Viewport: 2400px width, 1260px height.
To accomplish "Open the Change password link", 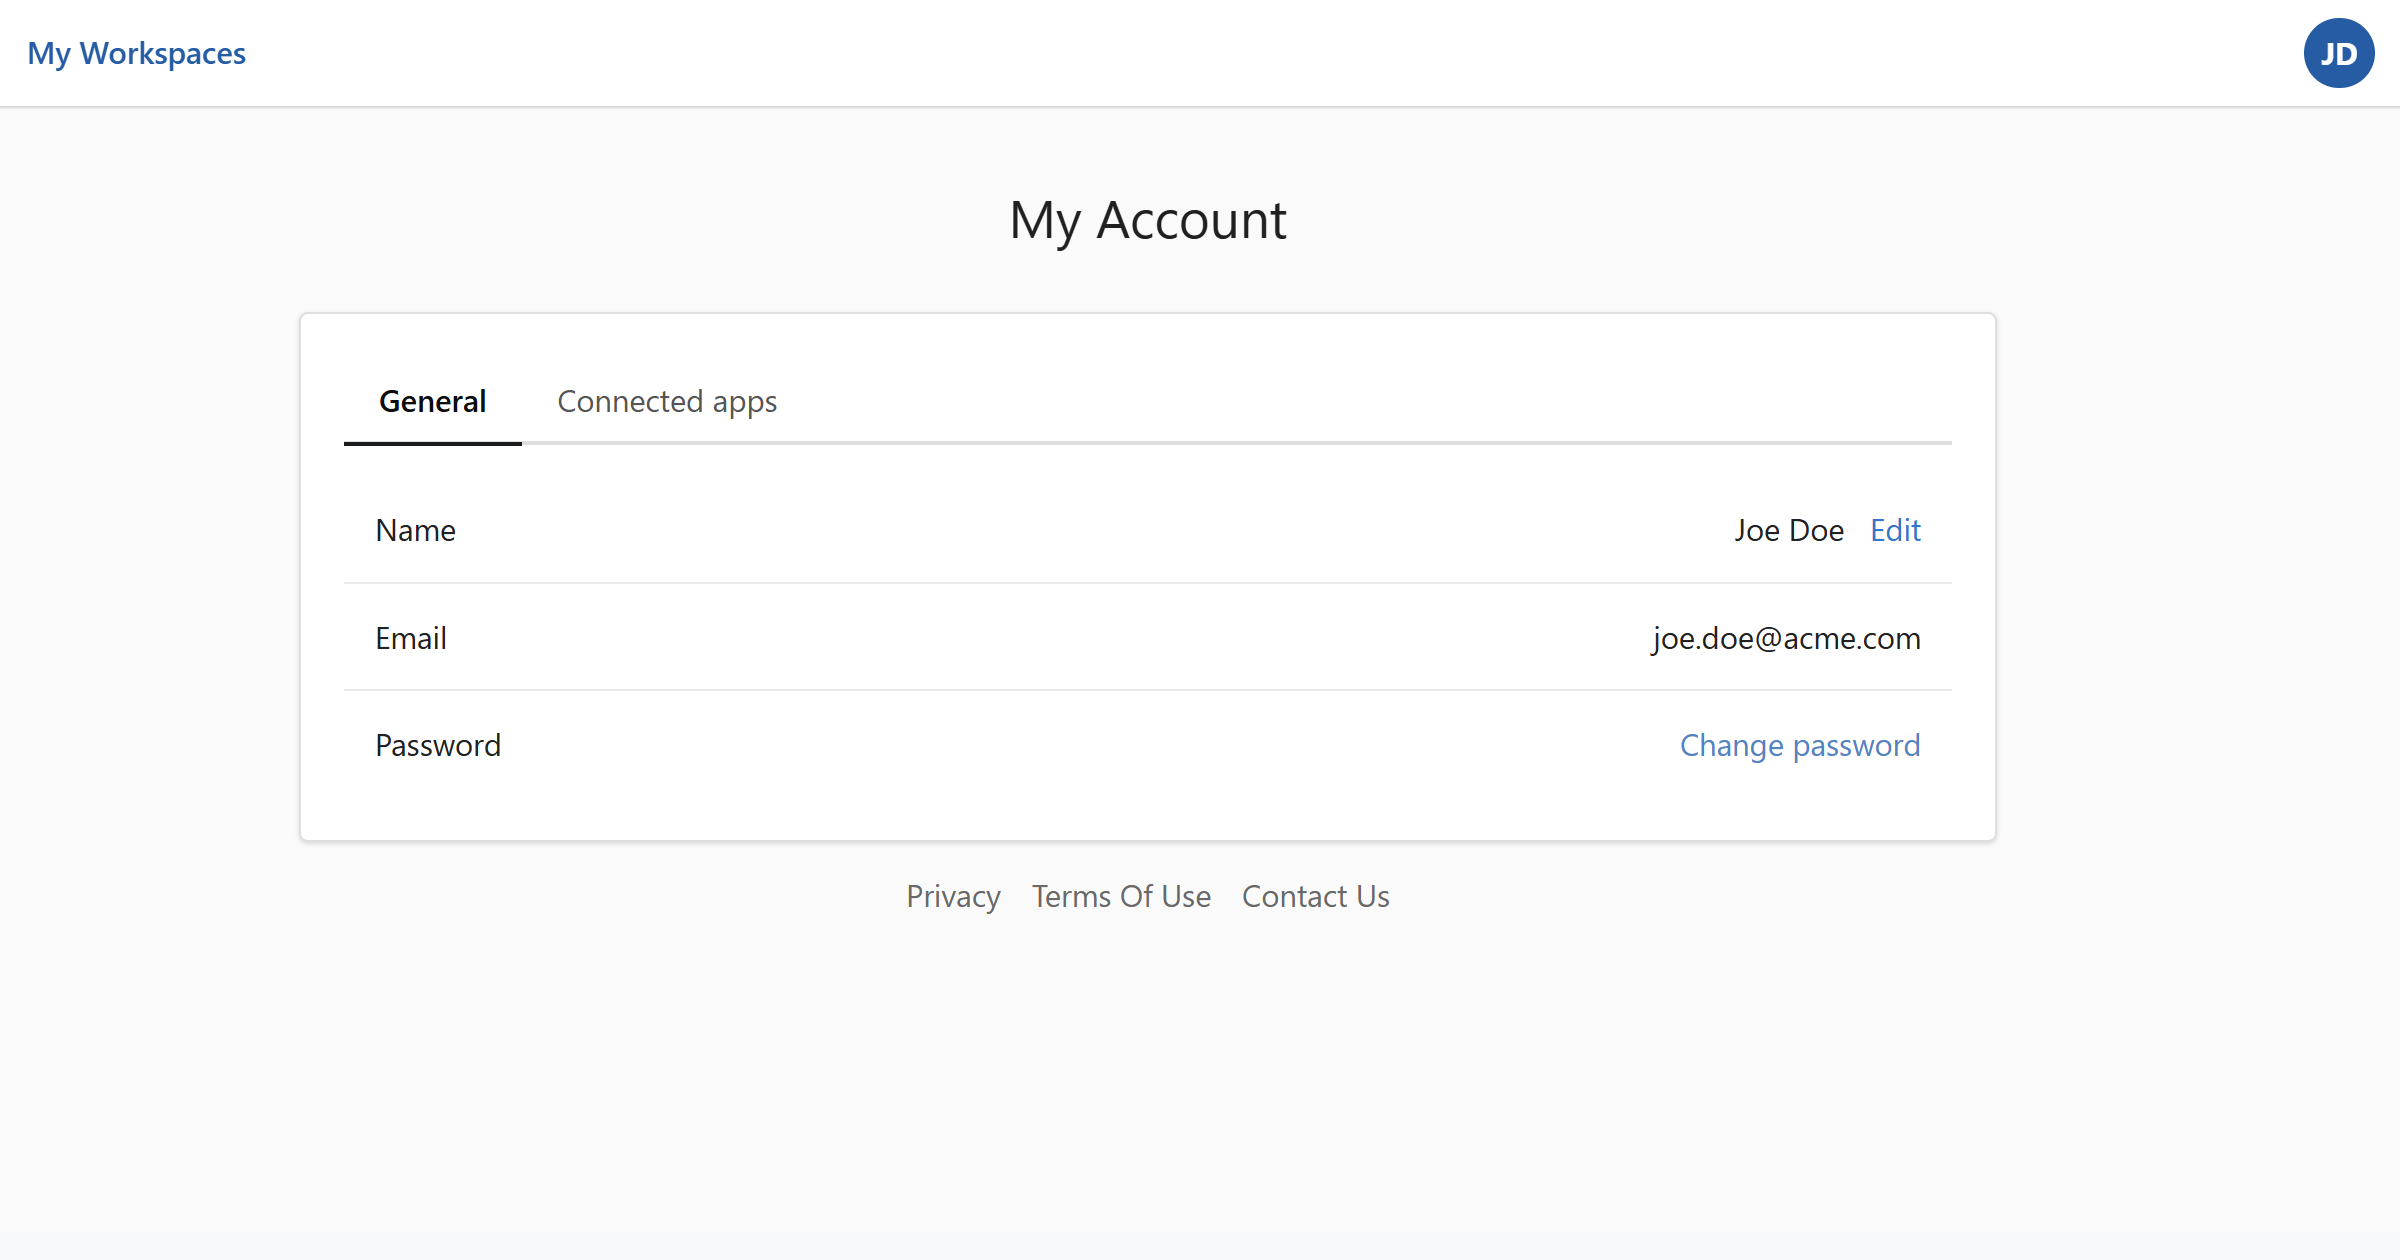I will coord(1800,745).
